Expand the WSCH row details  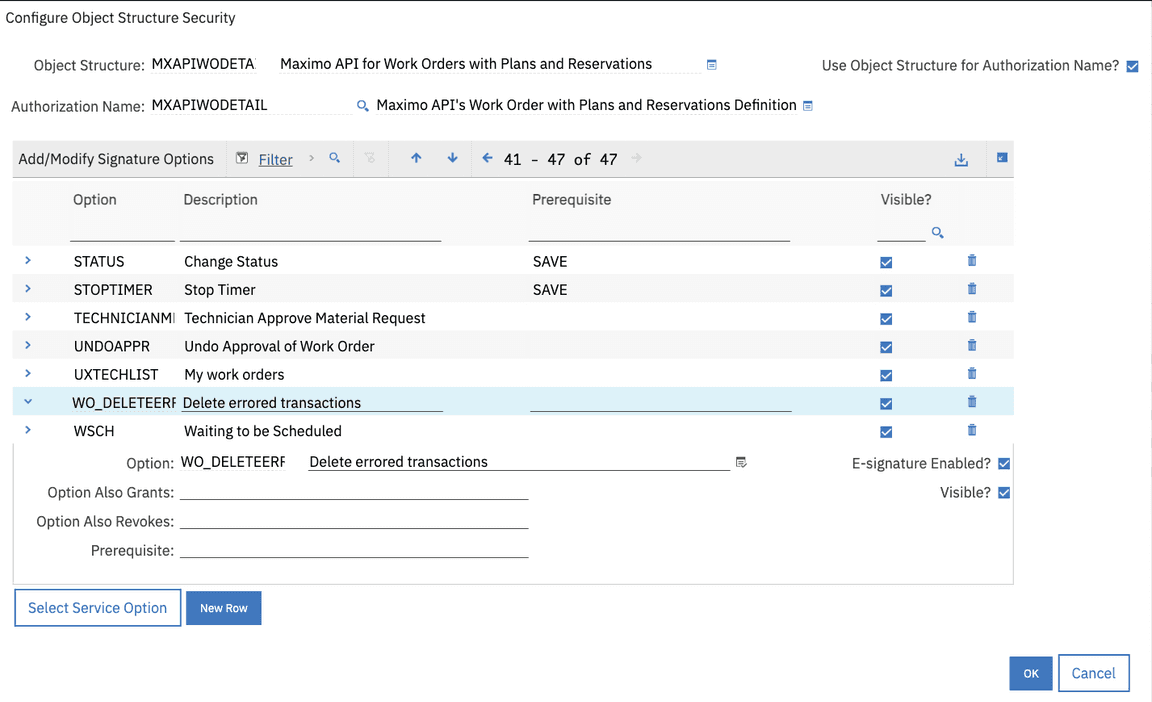pos(27,431)
